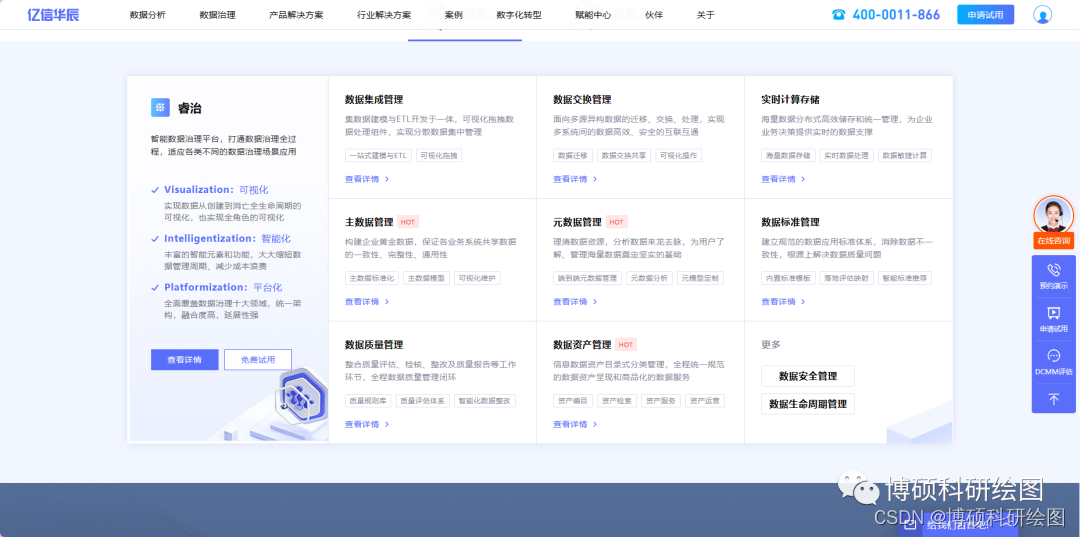Click the 实时计算存储 heading
The width and height of the screenshot is (1080, 537).
point(790,100)
